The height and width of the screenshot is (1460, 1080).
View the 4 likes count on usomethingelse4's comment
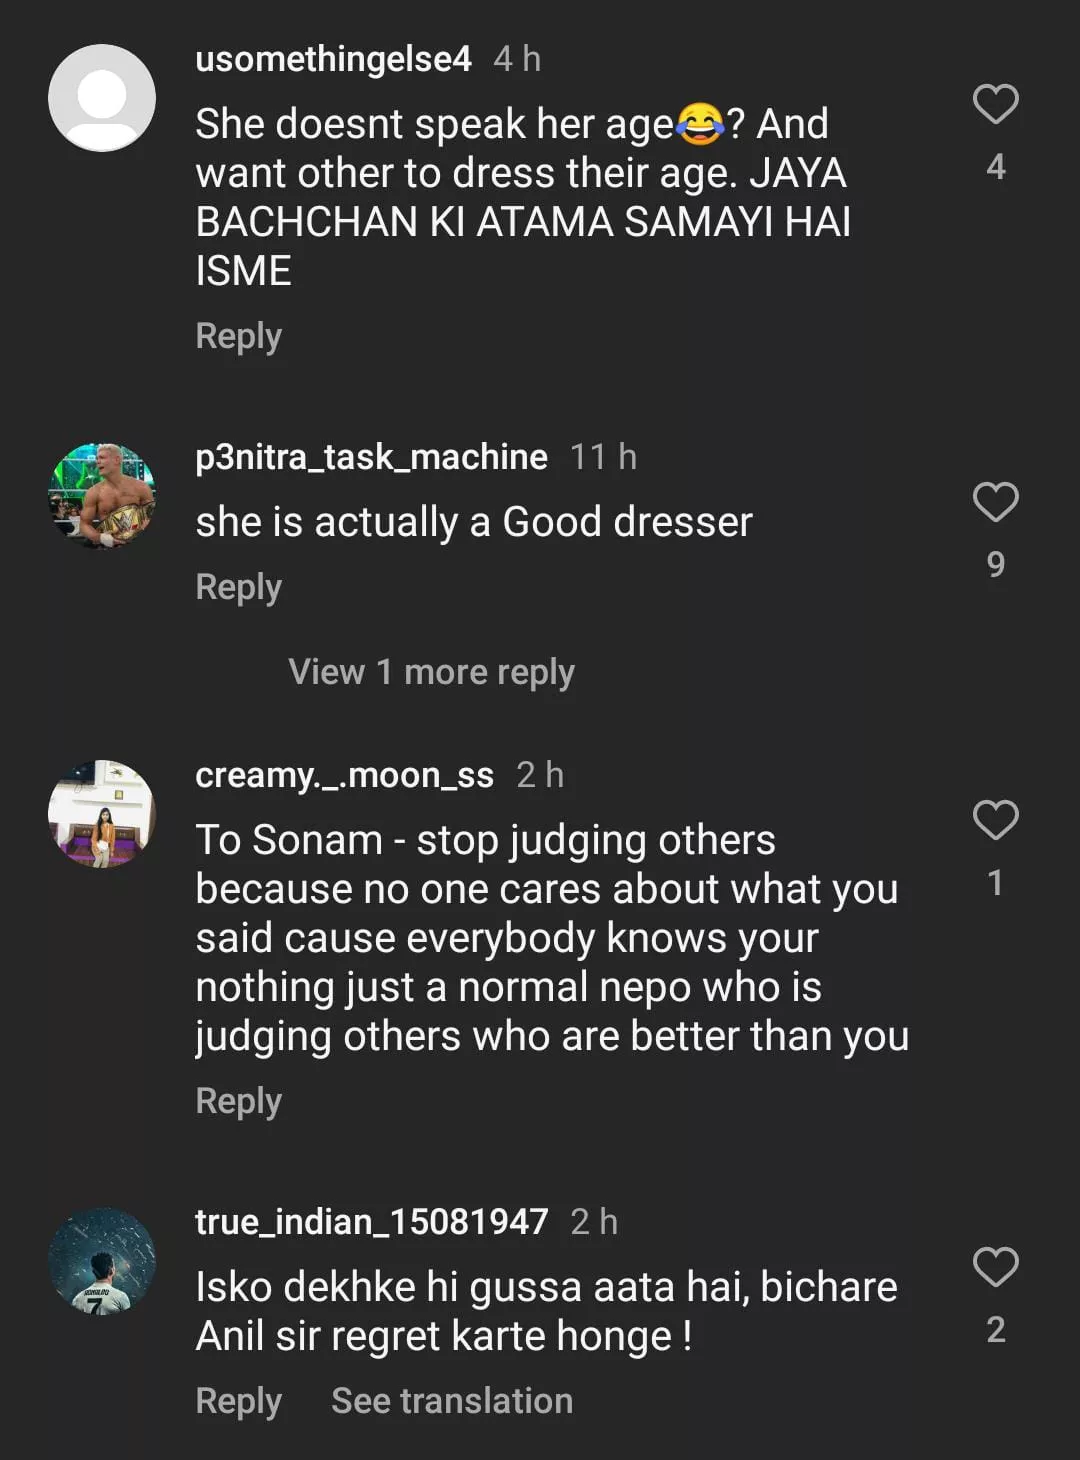click(x=995, y=167)
